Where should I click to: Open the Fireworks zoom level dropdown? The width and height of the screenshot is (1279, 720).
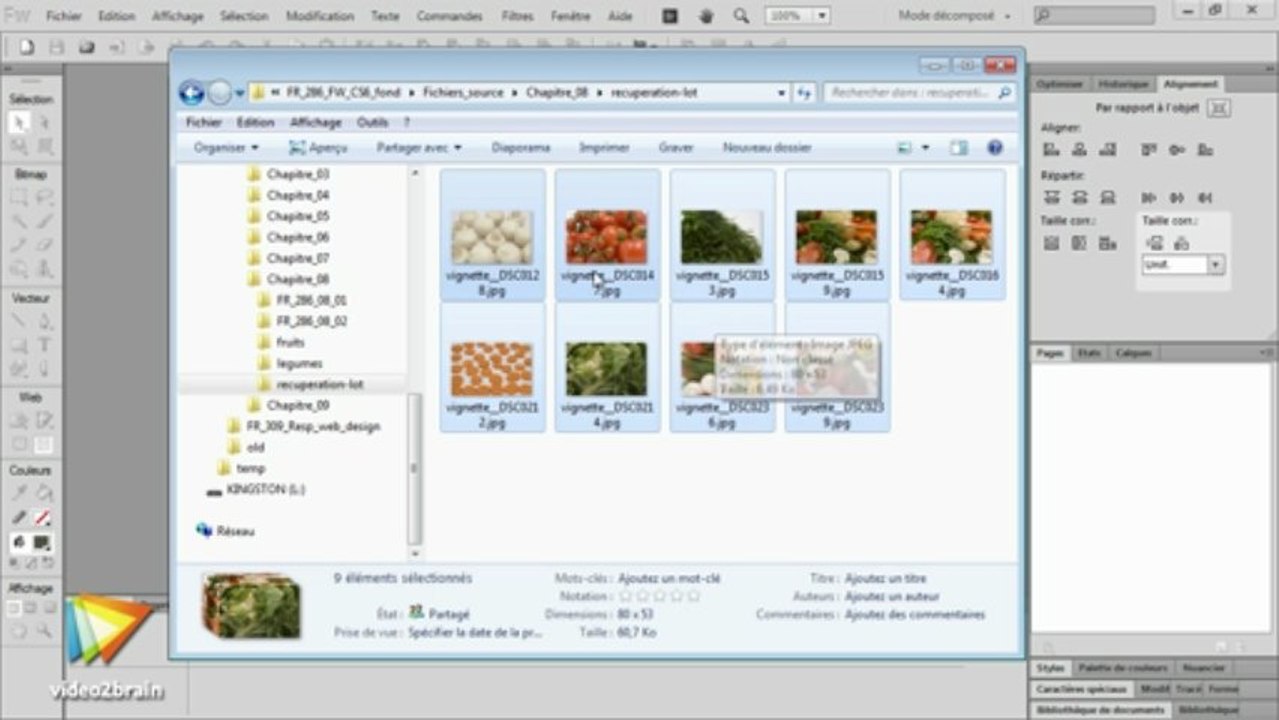822,16
